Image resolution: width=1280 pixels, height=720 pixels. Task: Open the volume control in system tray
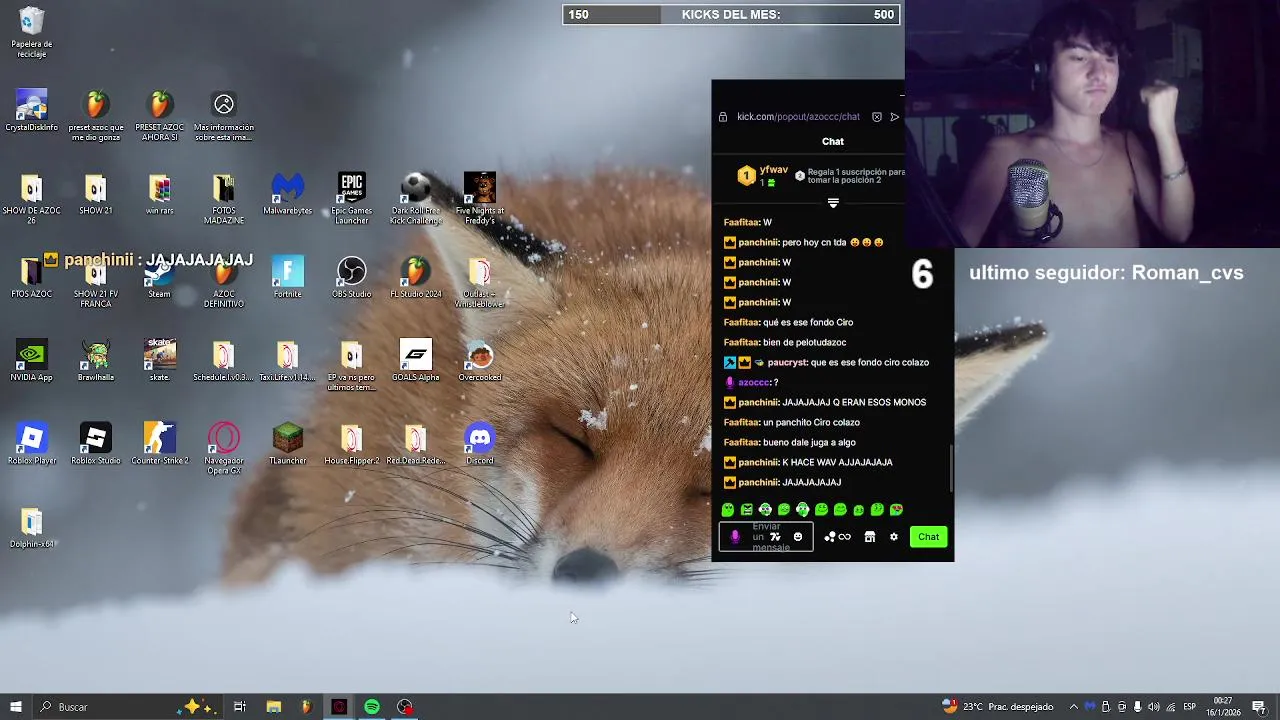click(1153, 707)
